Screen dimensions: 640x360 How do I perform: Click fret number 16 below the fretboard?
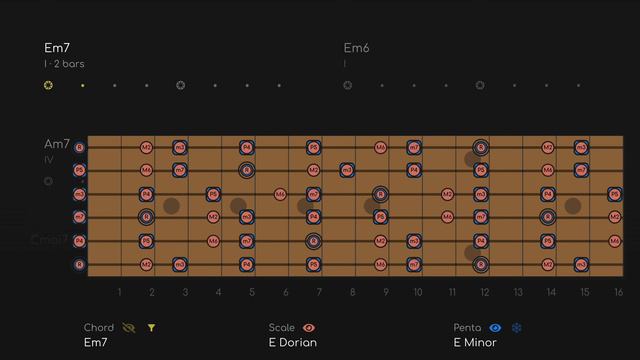click(x=618, y=292)
